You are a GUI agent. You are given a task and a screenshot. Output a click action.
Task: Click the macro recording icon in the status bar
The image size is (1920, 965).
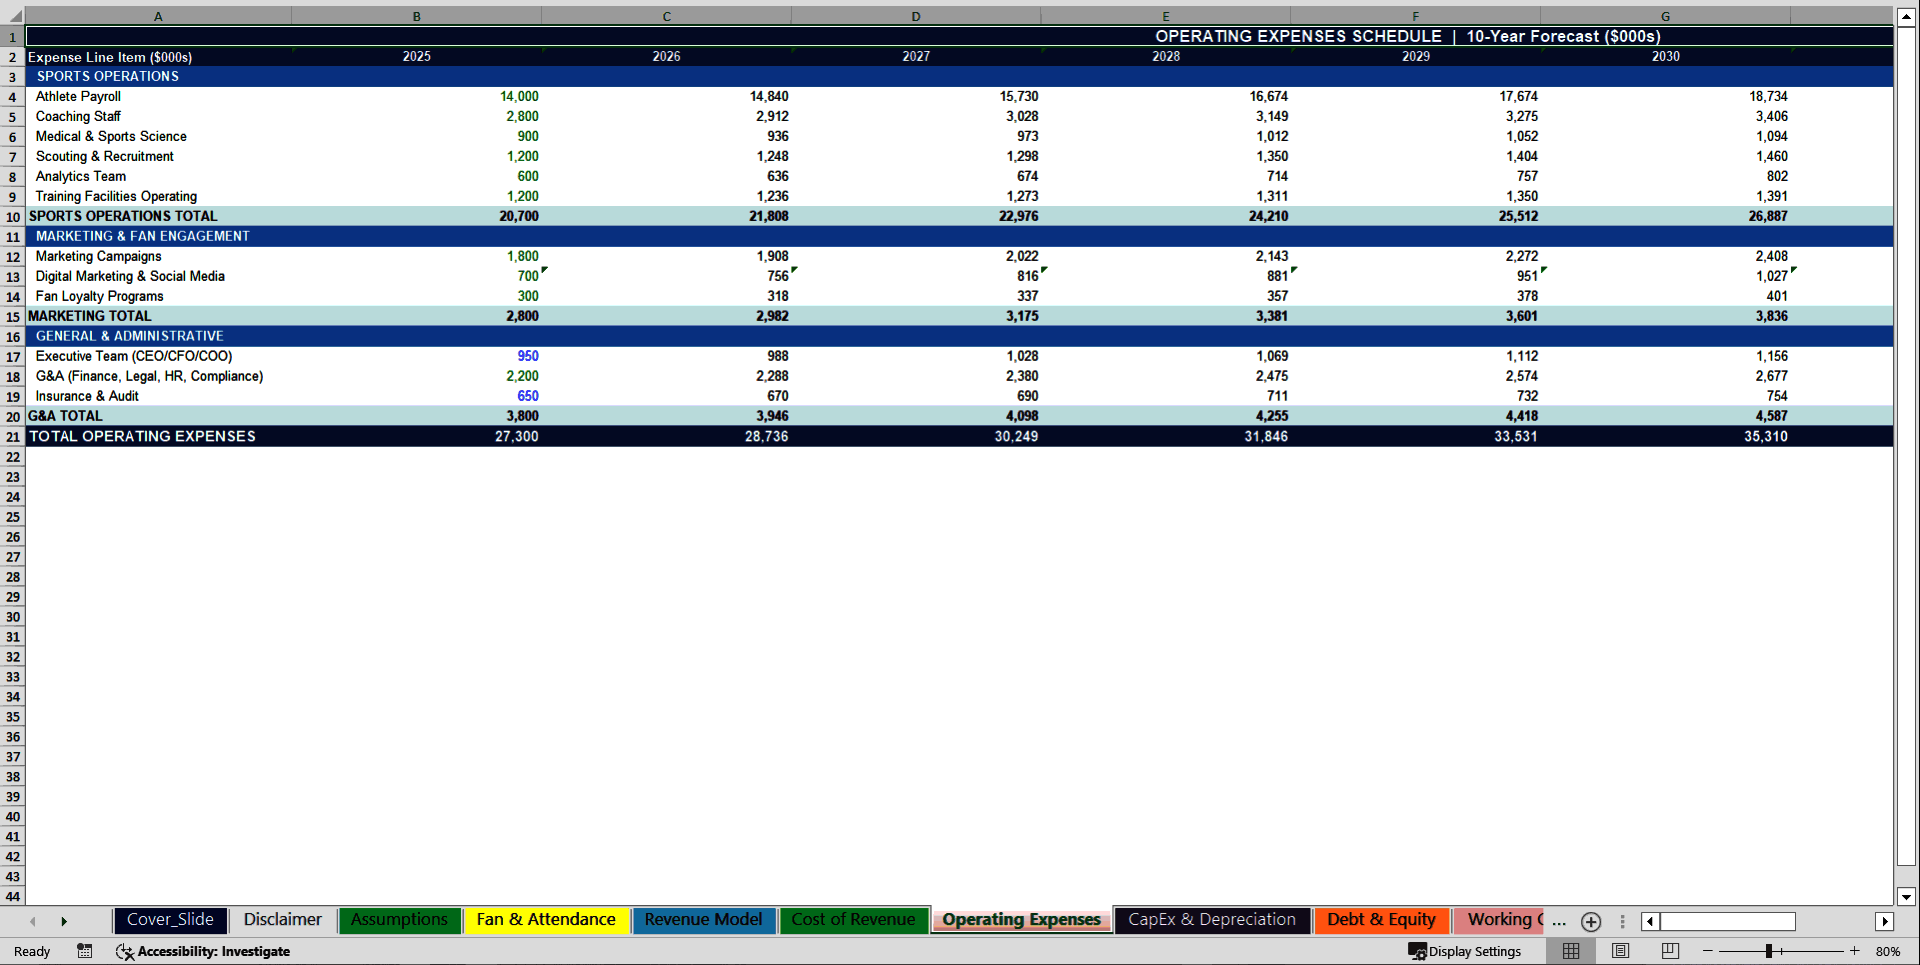tap(84, 951)
